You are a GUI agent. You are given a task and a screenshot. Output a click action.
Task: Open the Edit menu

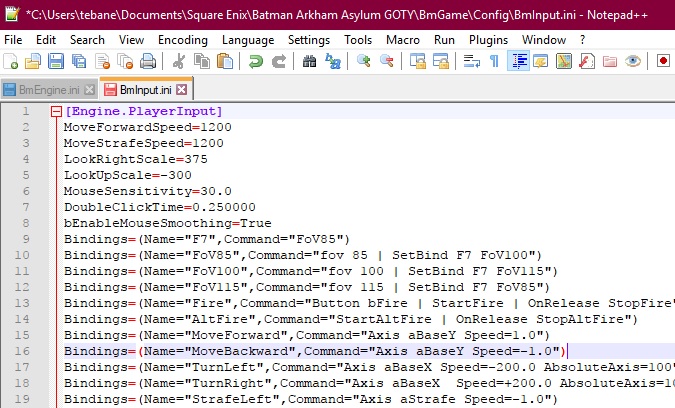coord(46,40)
